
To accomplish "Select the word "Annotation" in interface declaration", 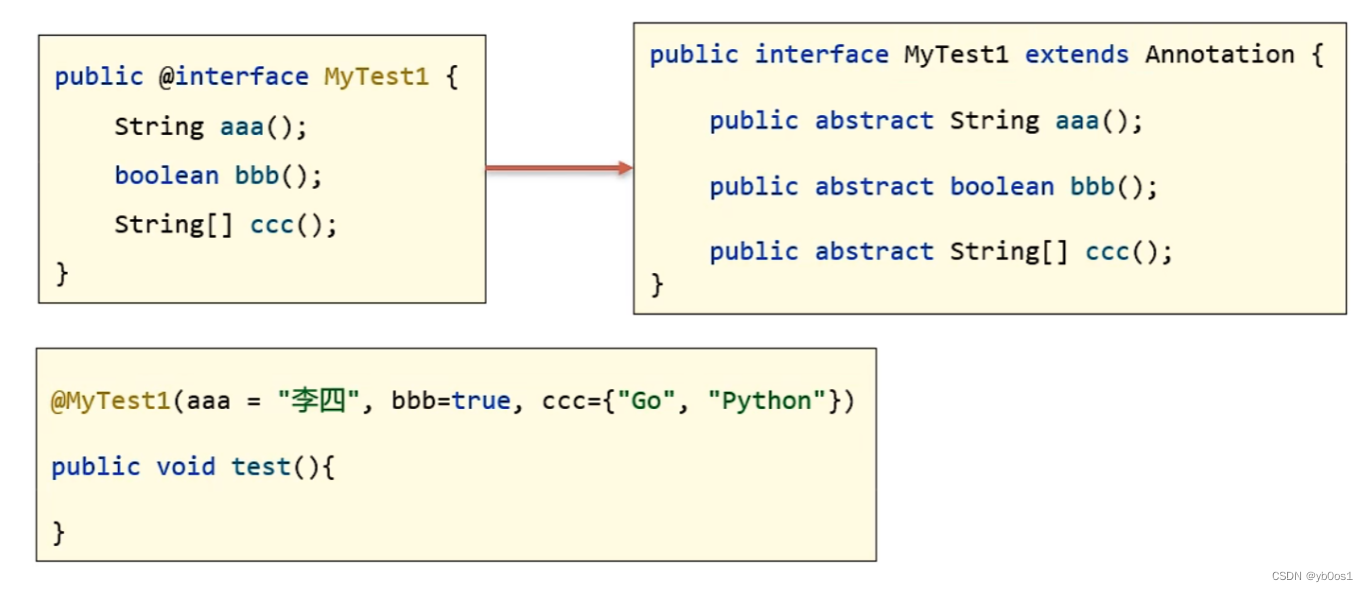I will (1220, 55).
